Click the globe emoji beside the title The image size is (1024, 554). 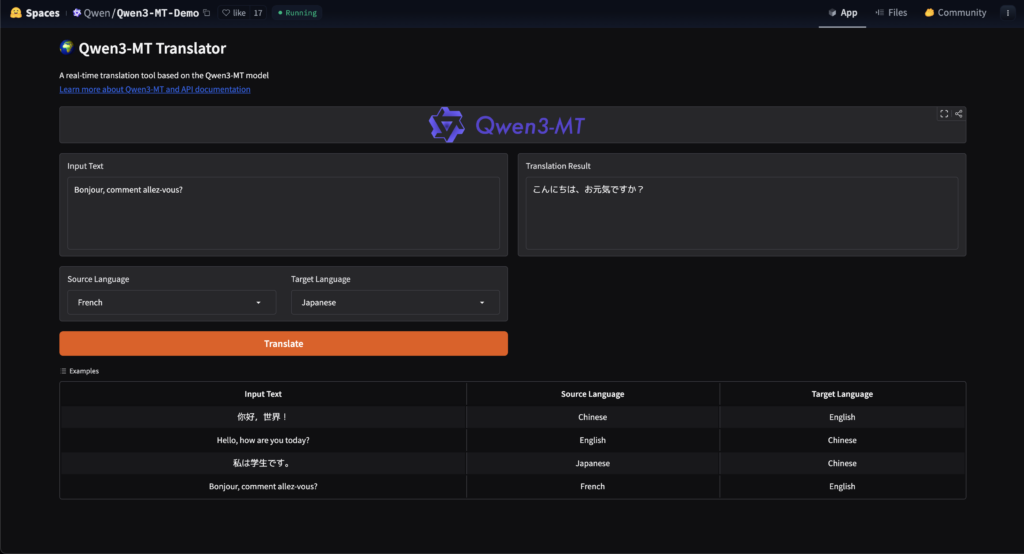67,47
